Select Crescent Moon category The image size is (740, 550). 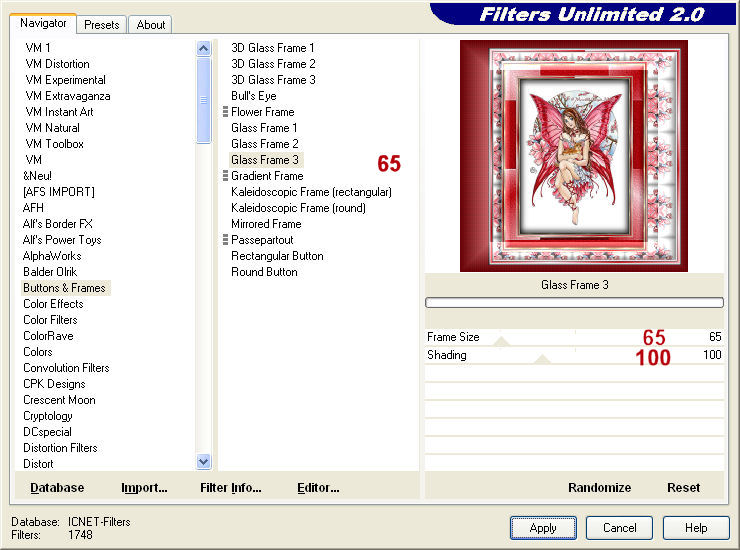[59, 400]
